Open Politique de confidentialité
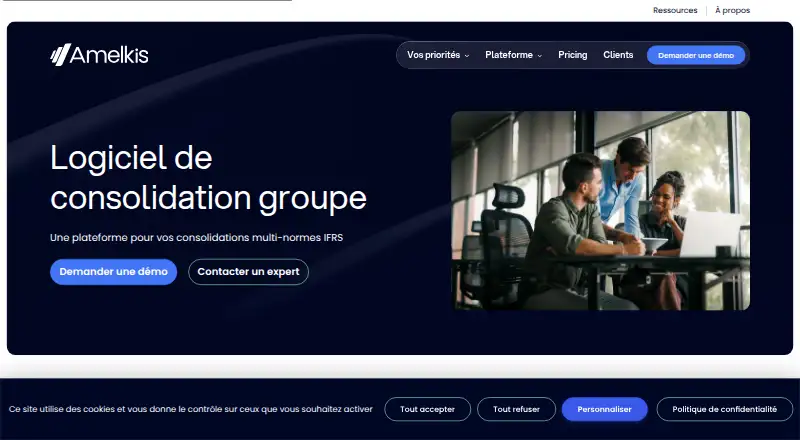The height and width of the screenshot is (440, 800). pos(724,409)
